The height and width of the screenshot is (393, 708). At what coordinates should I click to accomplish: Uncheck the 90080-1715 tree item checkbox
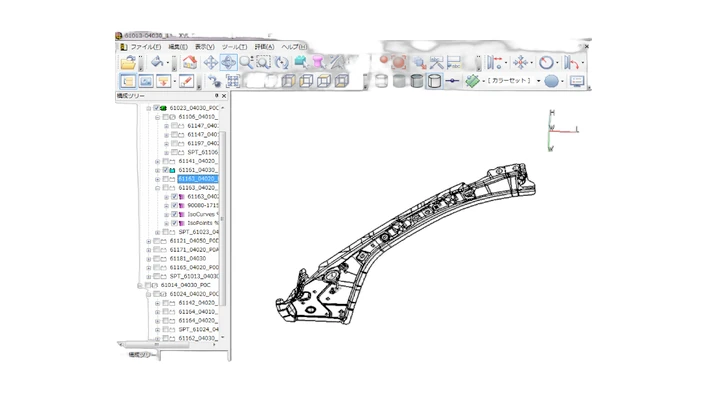tap(175, 206)
